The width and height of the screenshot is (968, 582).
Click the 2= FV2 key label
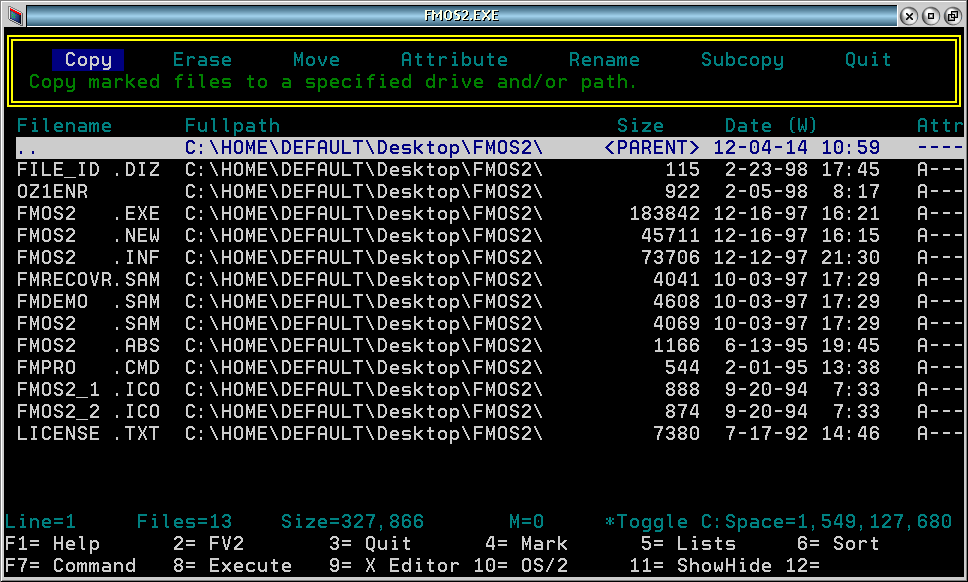click(x=209, y=544)
